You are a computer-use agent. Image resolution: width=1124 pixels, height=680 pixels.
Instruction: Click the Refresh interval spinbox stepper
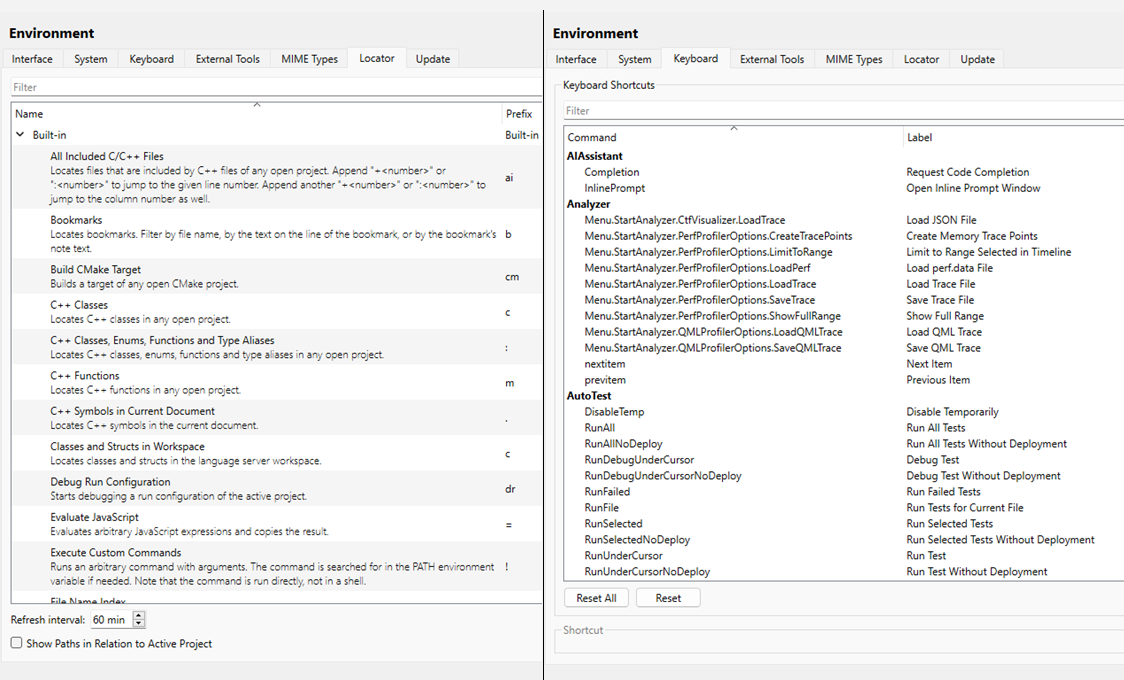click(139, 620)
